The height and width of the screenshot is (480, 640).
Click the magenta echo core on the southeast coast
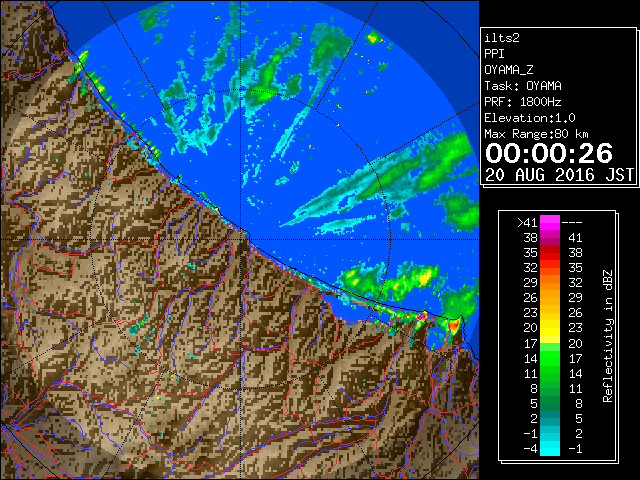coord(422,316)
